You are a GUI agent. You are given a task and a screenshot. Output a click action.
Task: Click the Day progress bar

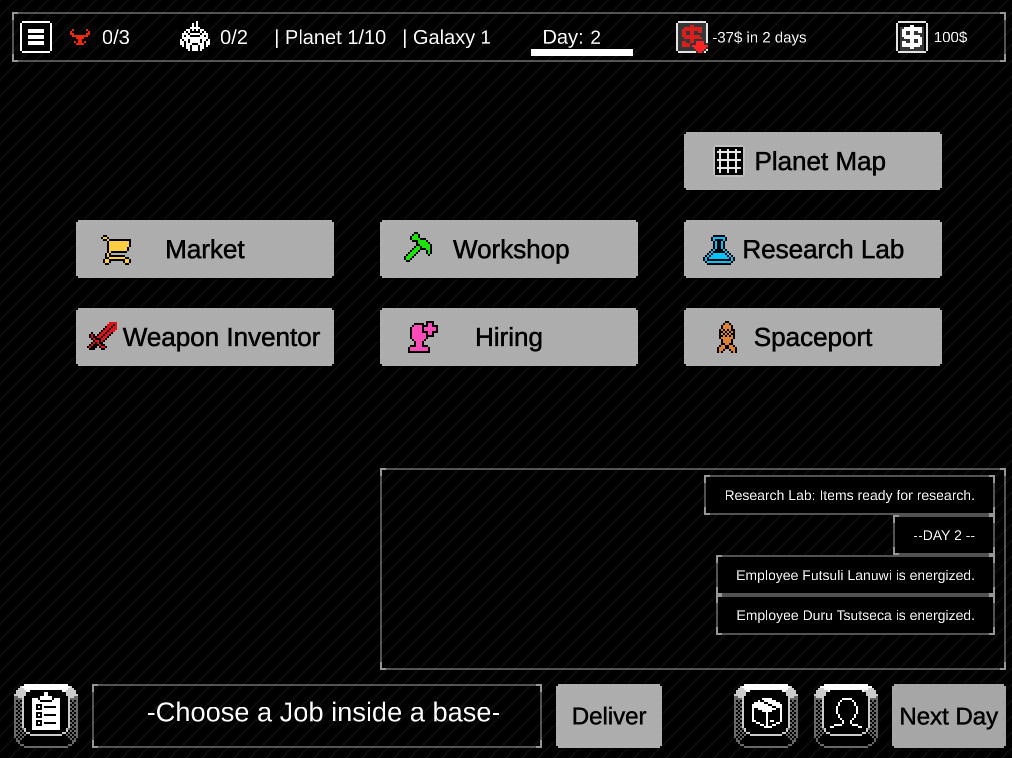tap(581, 52)
